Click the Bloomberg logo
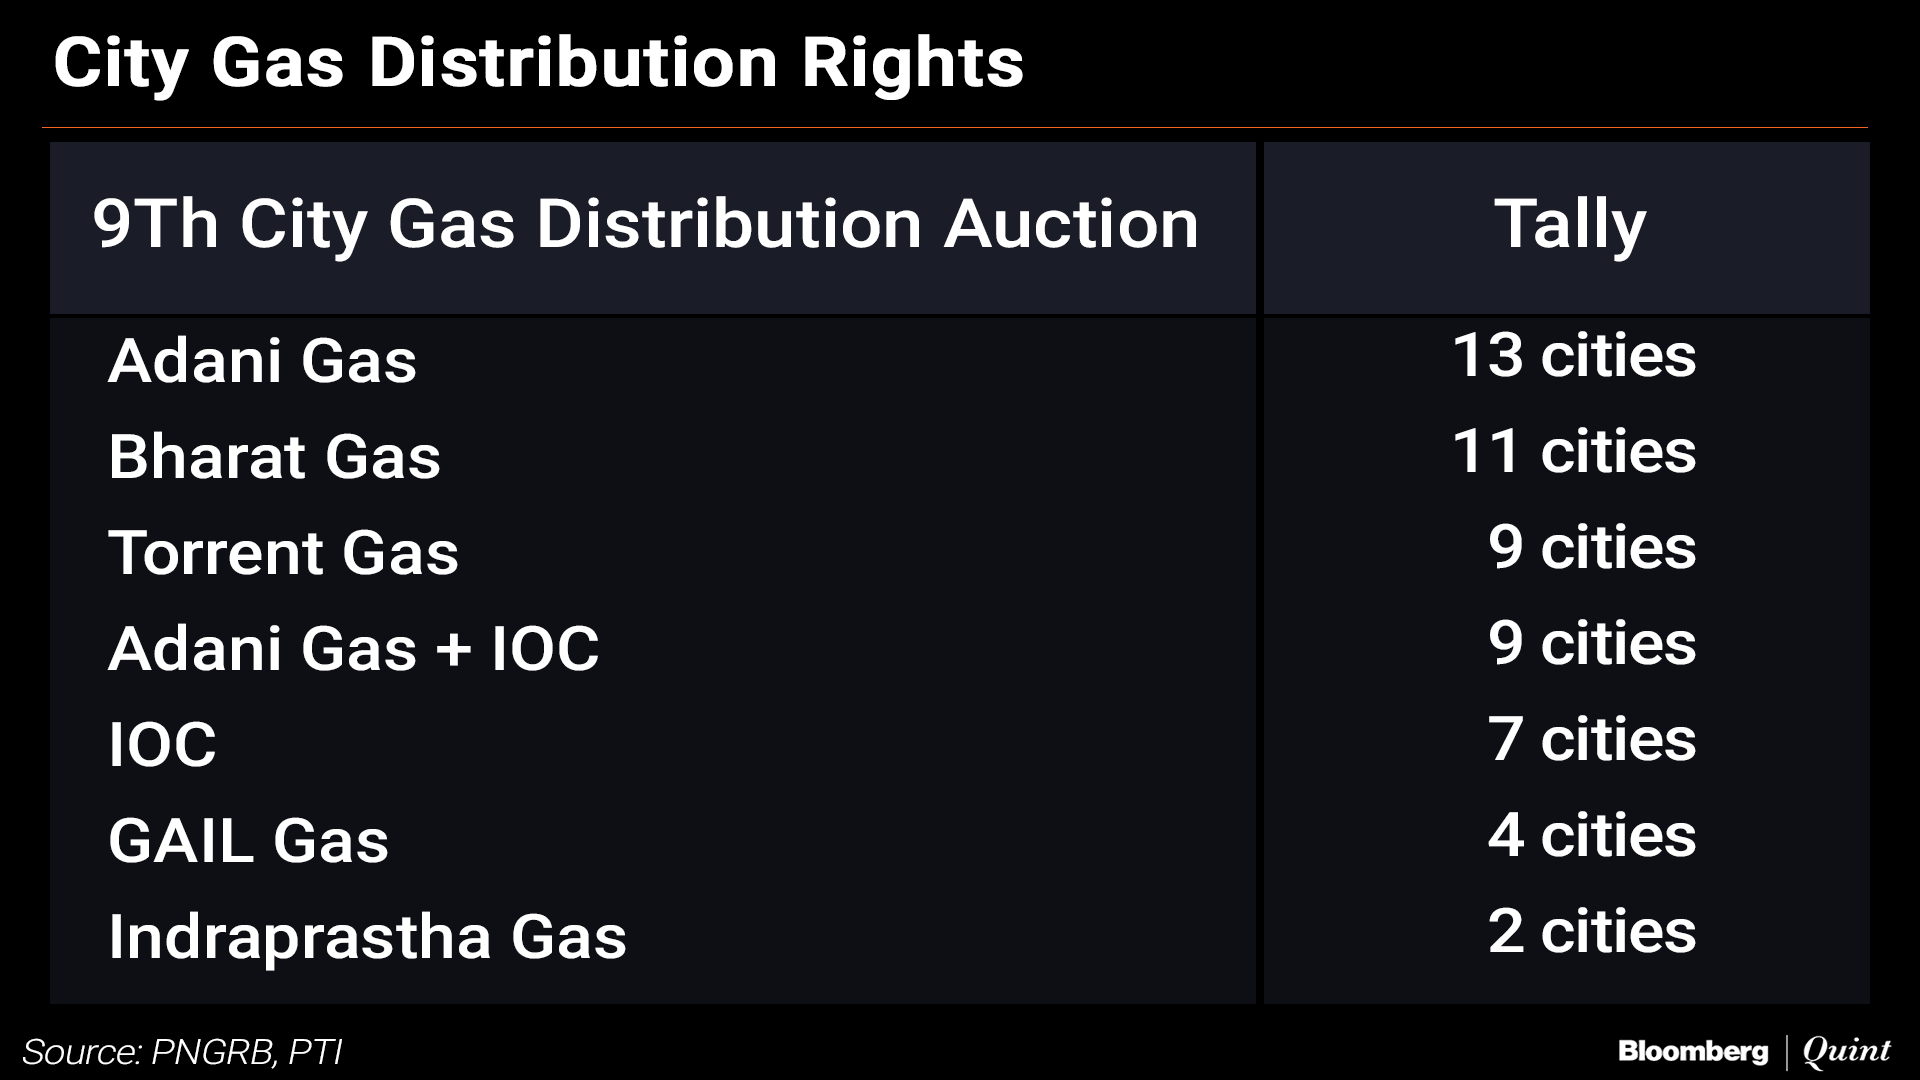Image resolution: width=1920 pixels, height=1080 pixels. tap(1692, 1052)
